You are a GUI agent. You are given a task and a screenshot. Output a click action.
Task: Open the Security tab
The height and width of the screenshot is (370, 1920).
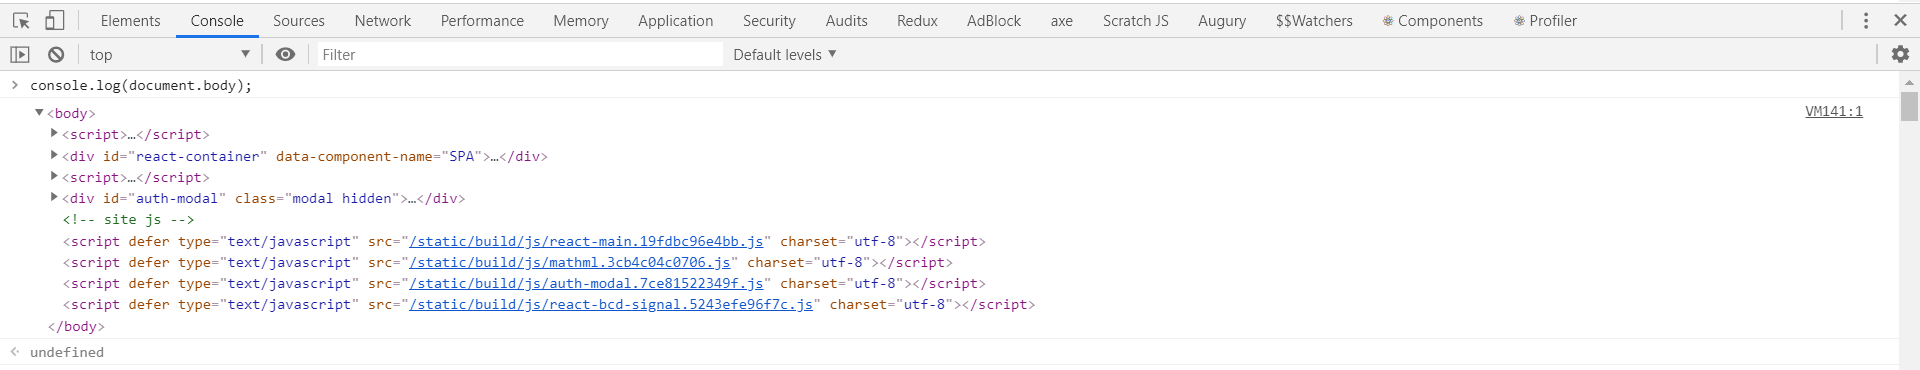769,20
